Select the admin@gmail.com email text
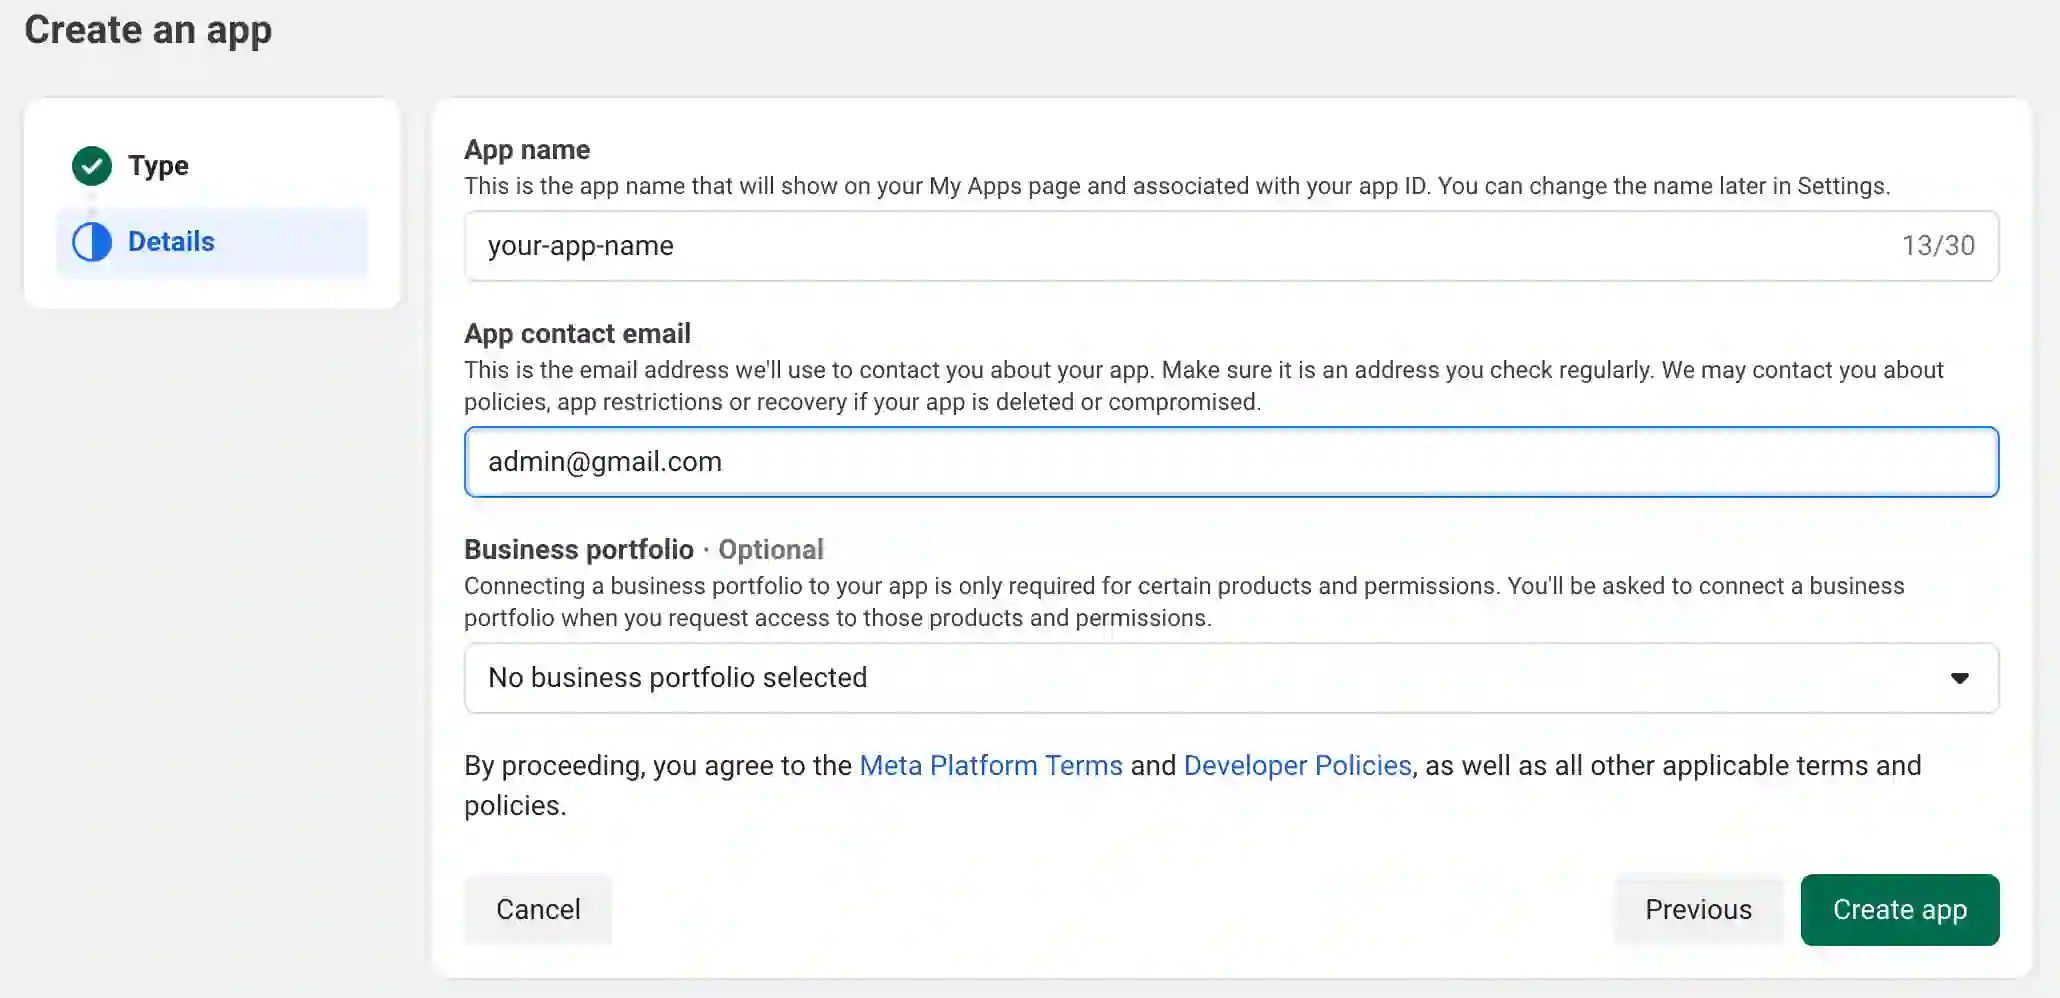 604,462
